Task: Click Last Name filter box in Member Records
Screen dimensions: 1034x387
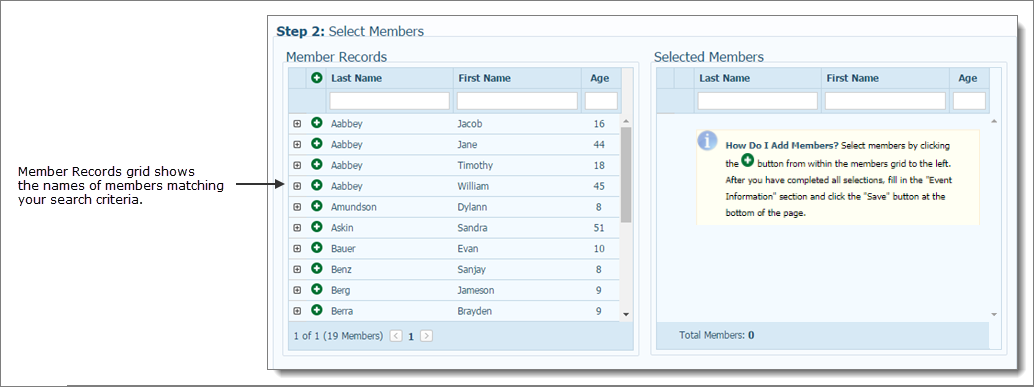Action: 390,101
